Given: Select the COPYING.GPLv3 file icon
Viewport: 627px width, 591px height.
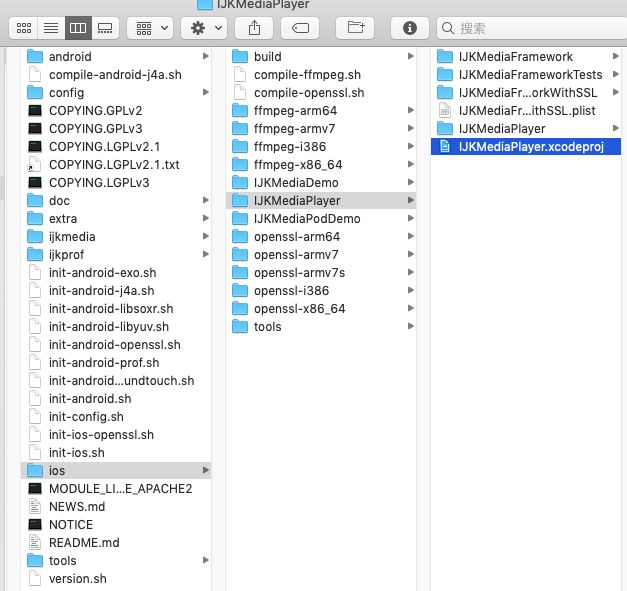Looking at the screenshot, I should (35, 128).
